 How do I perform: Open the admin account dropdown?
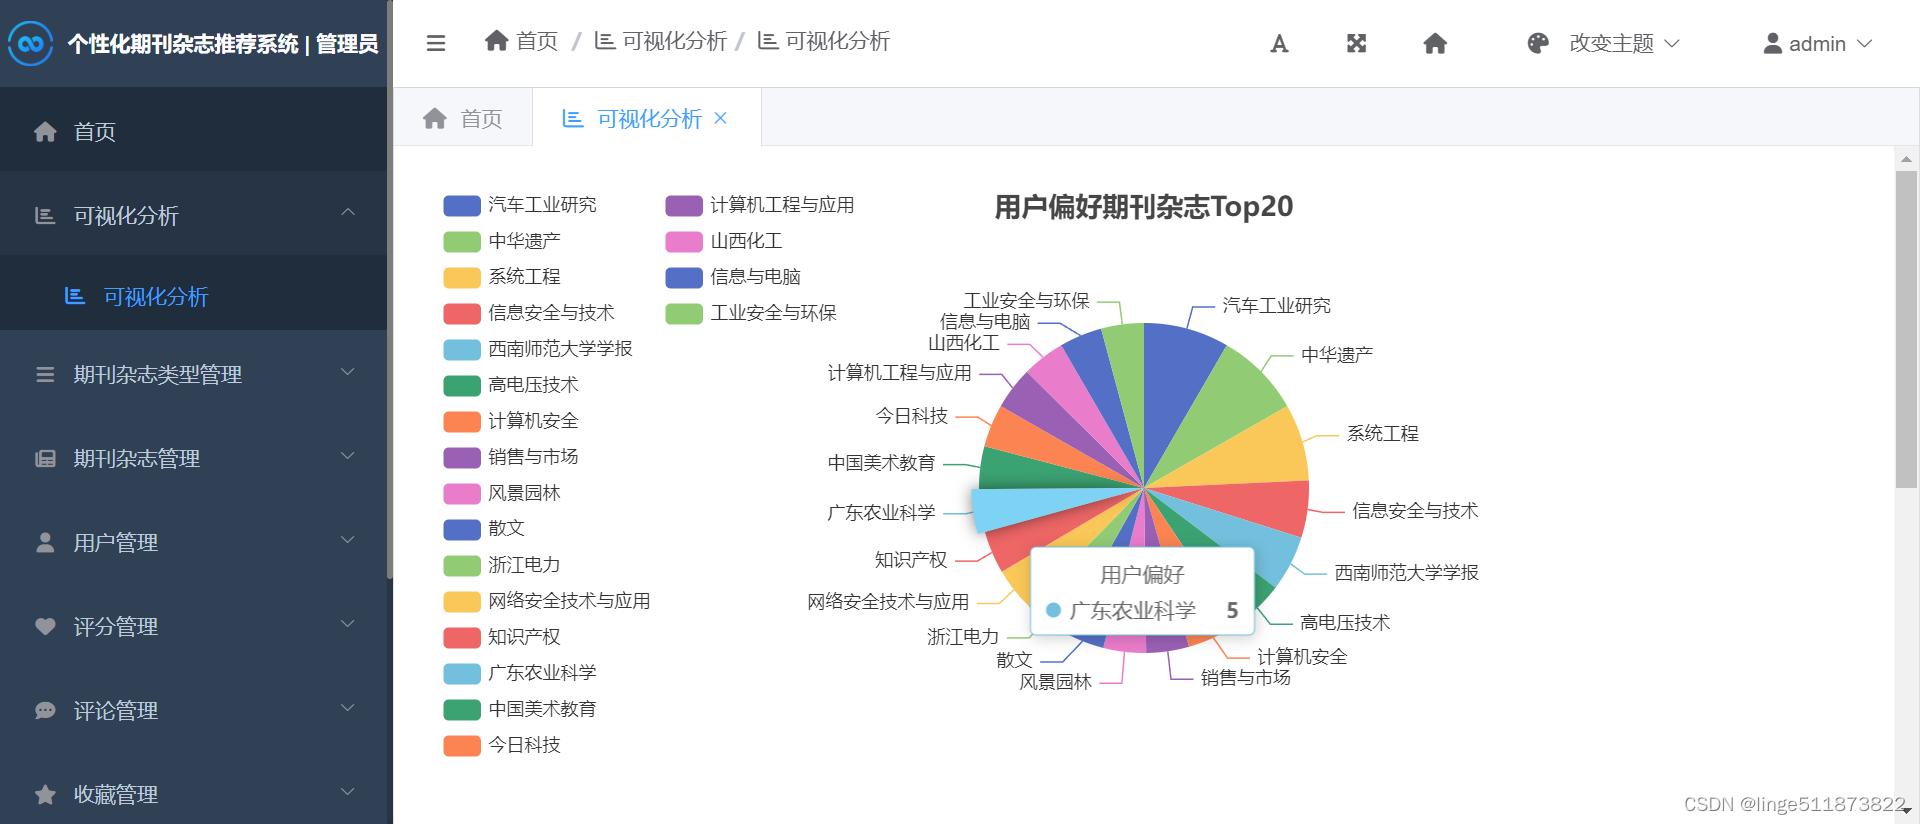pos(1817,43)
